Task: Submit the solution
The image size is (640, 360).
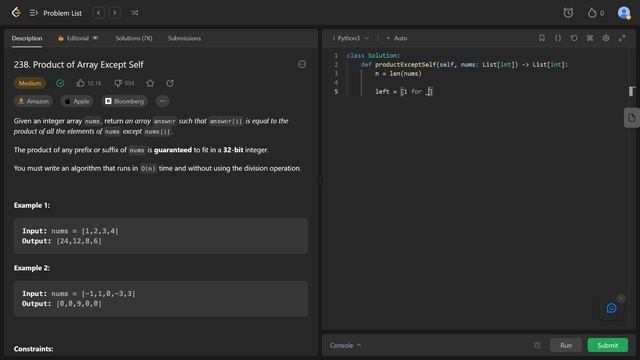Action: 608,345
